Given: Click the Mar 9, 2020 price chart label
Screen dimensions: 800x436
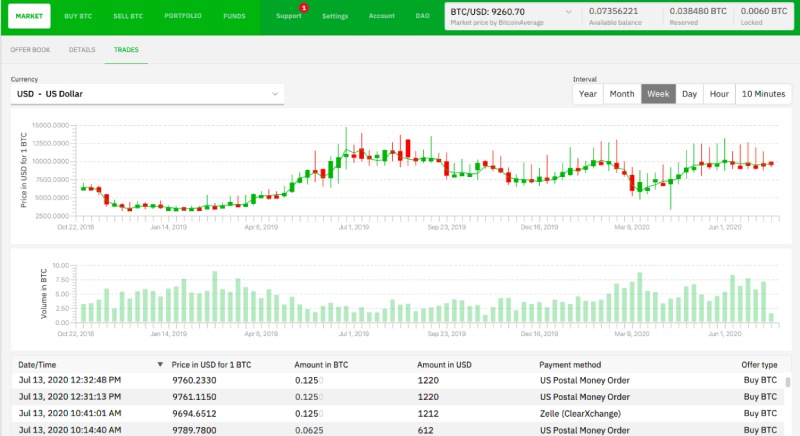Looking at the screenshot, I should pyautogui.click(x=632, y=227).
